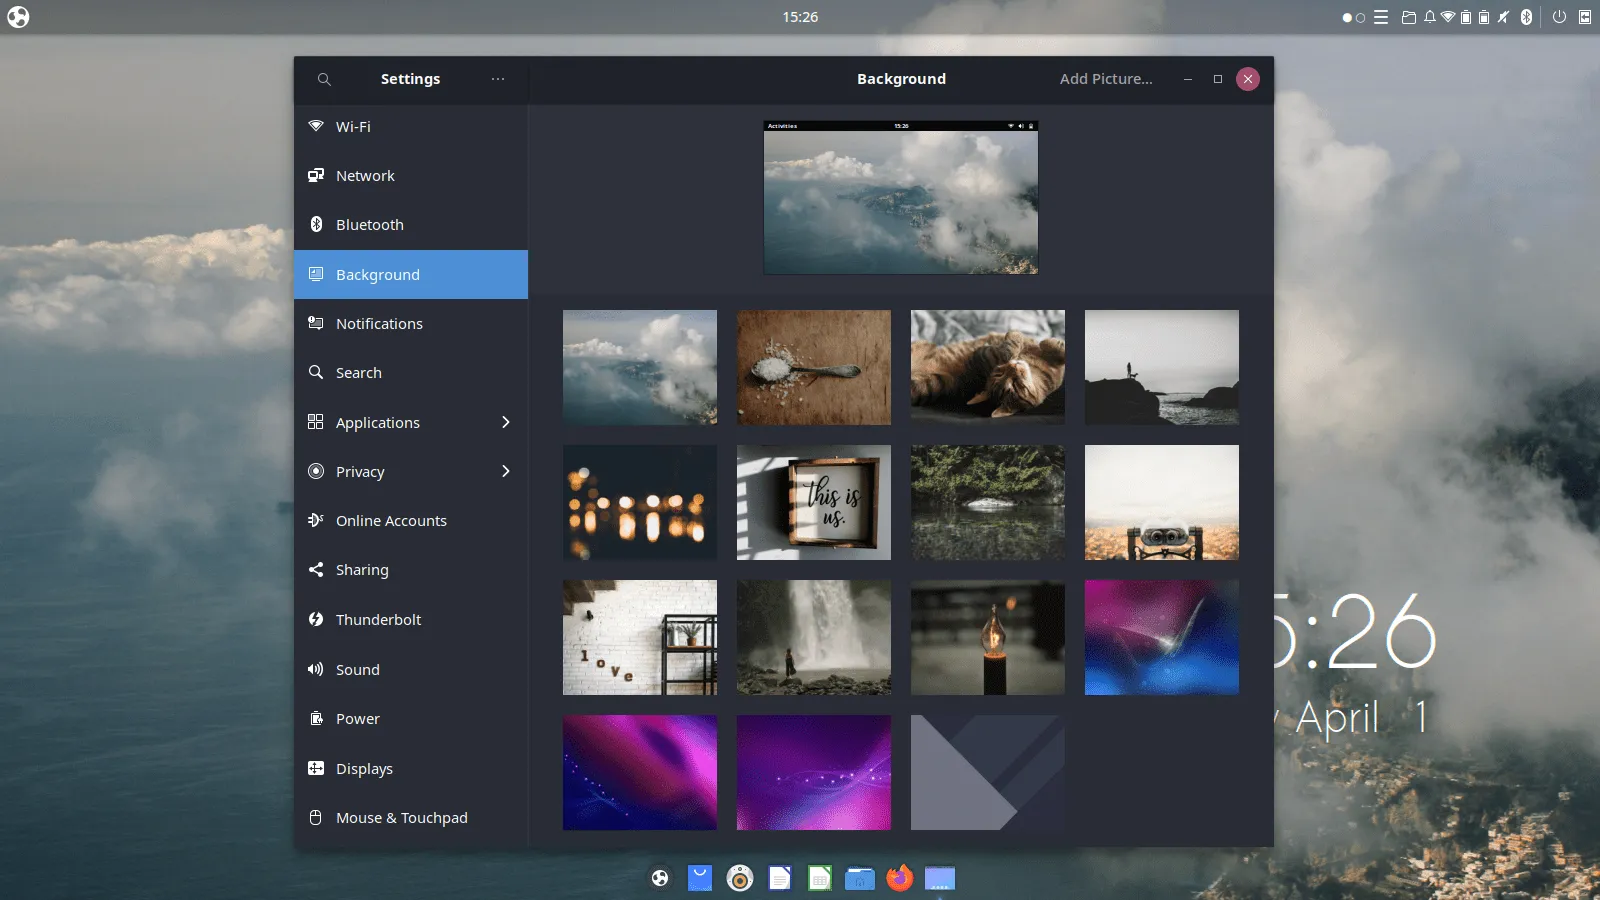Screen dimensions: 1600x900
Task: Select the sleeping cat wallpaper
Action: coord(987,367)
